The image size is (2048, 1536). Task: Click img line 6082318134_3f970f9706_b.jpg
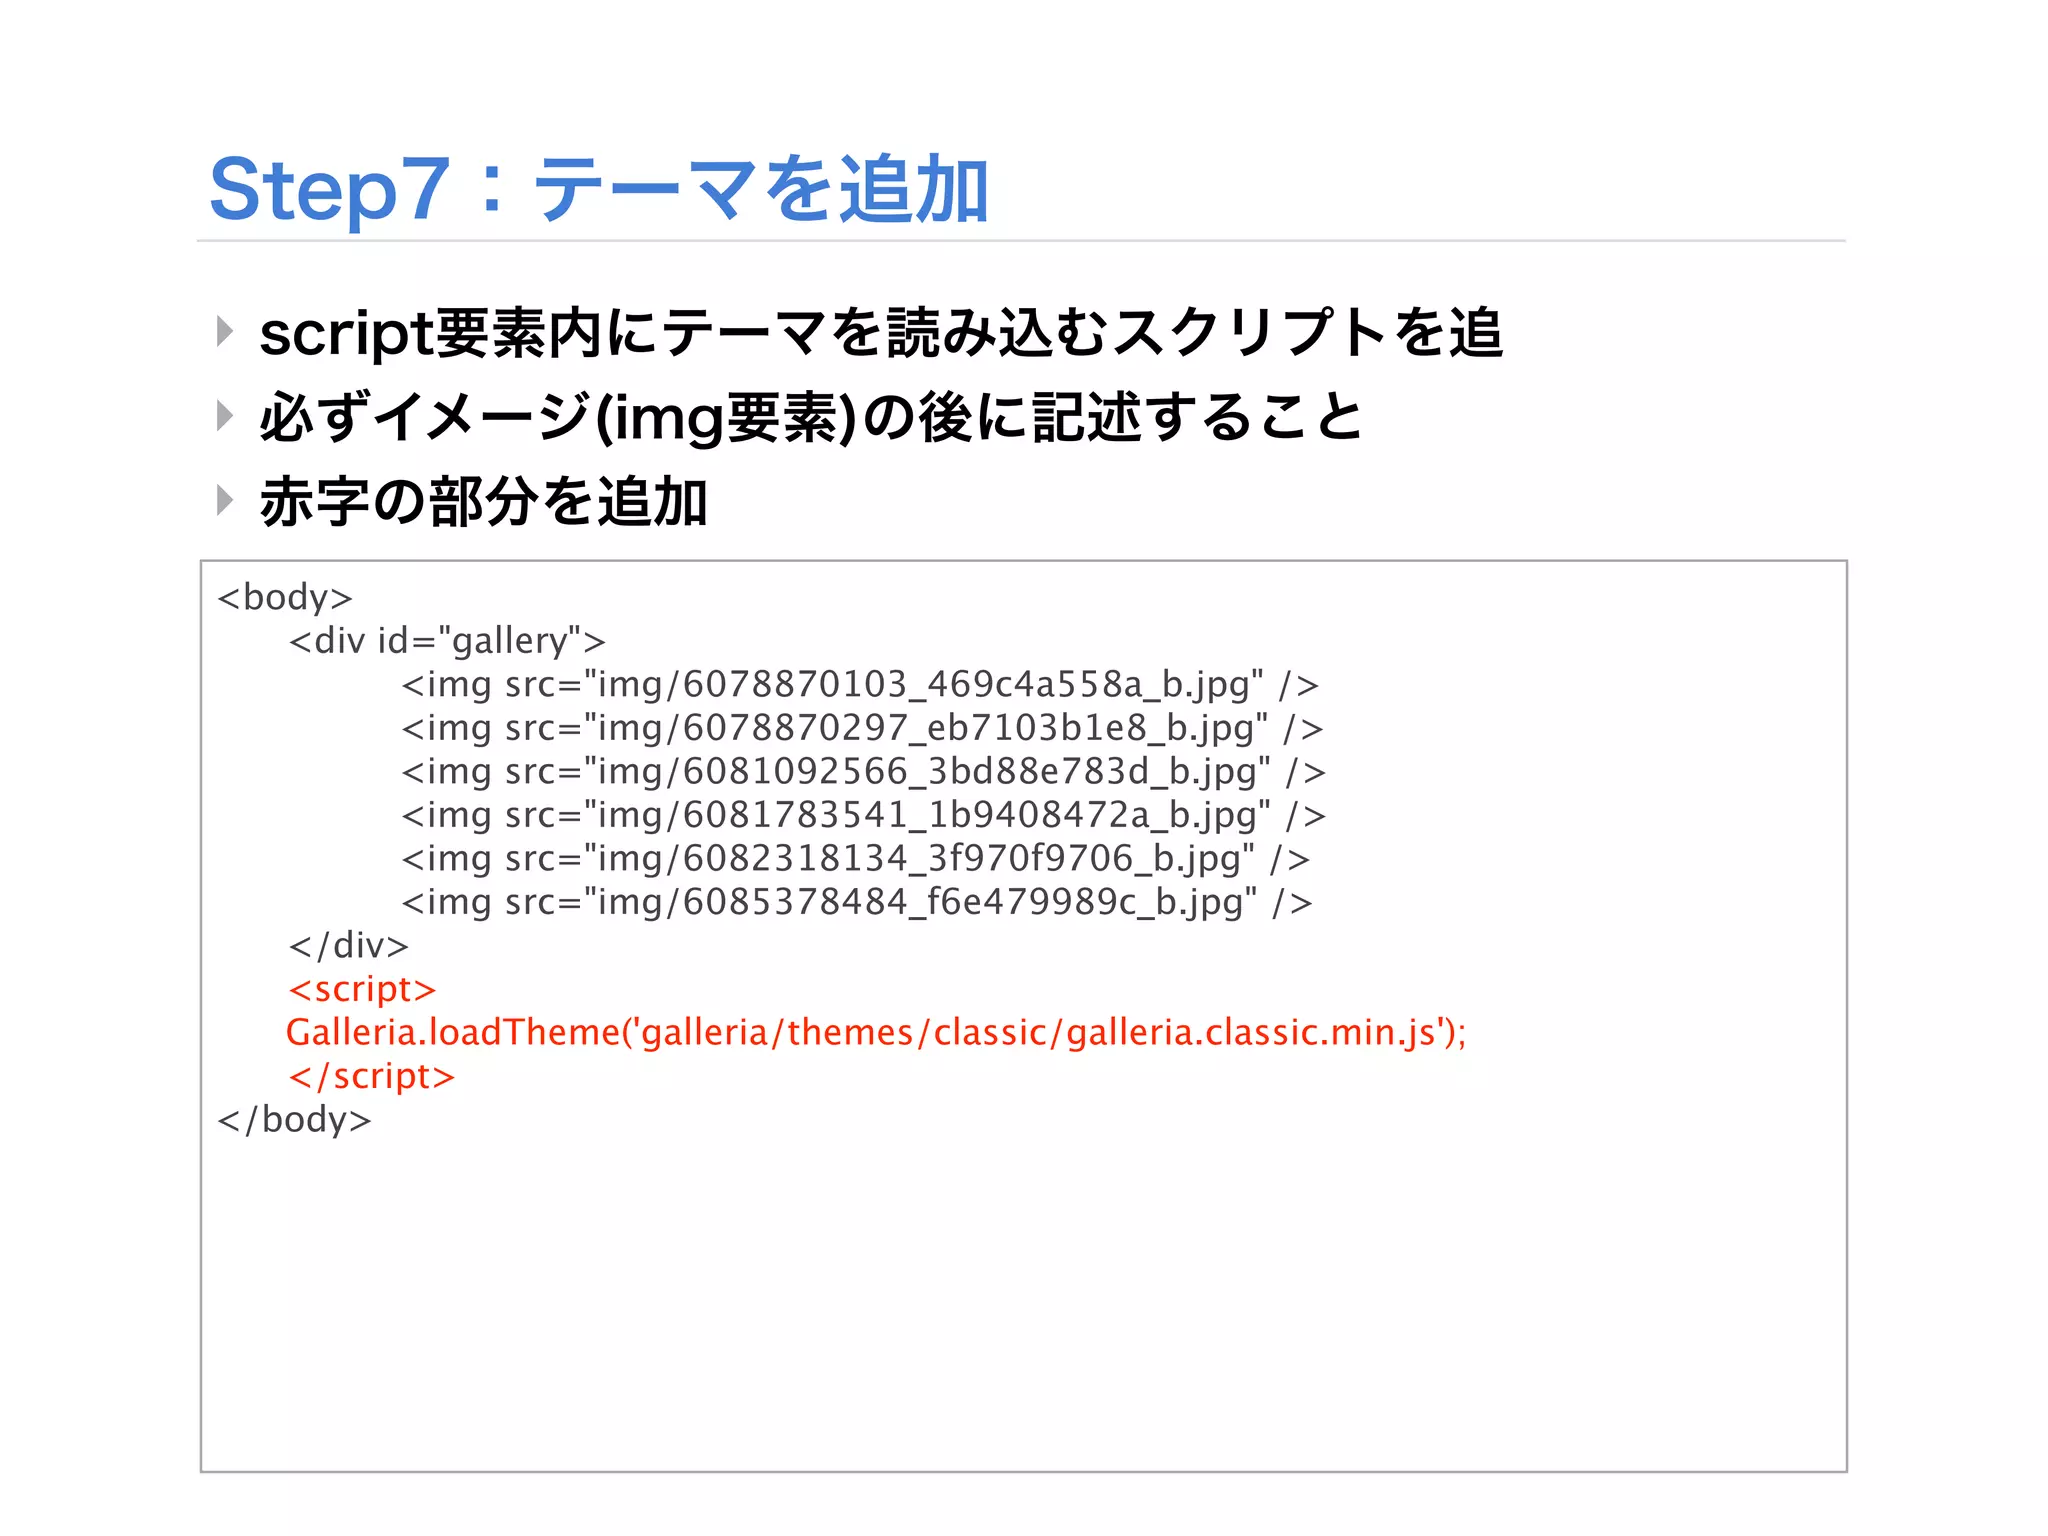[x=855, y=859]
